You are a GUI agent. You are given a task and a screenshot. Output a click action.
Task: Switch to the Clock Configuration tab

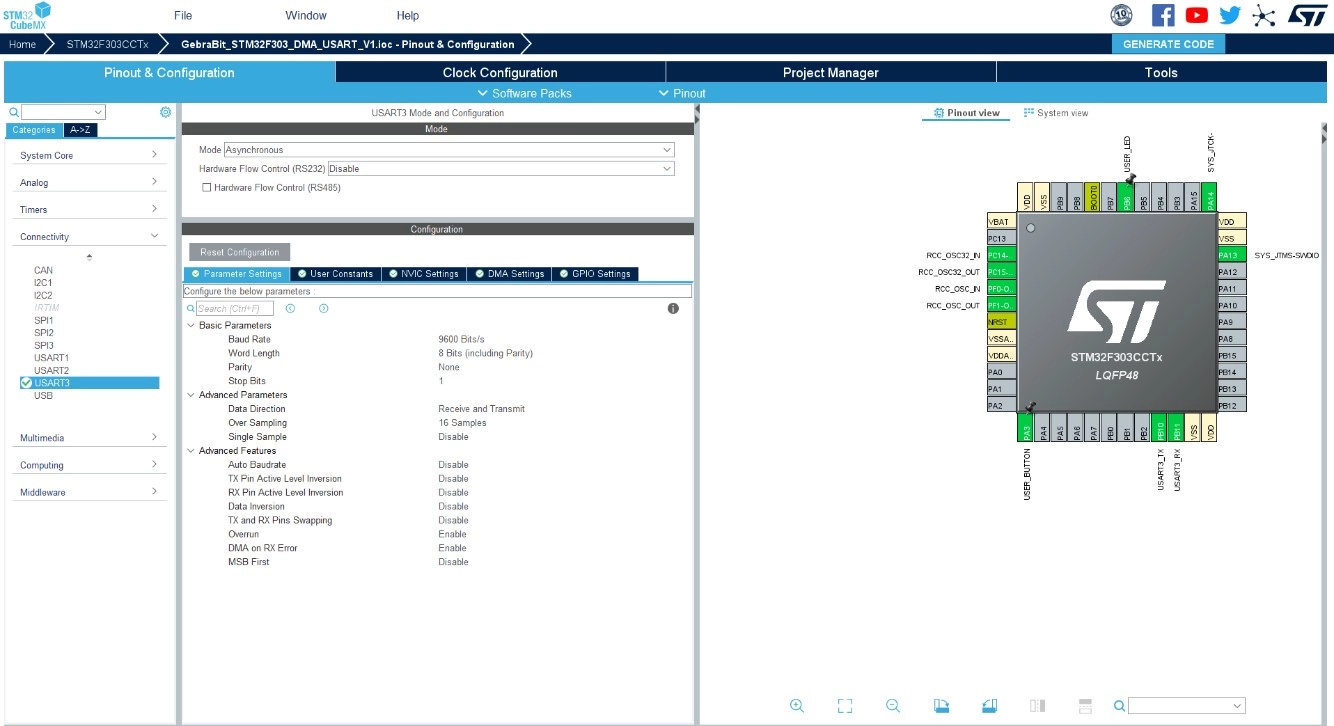(500, 72)
